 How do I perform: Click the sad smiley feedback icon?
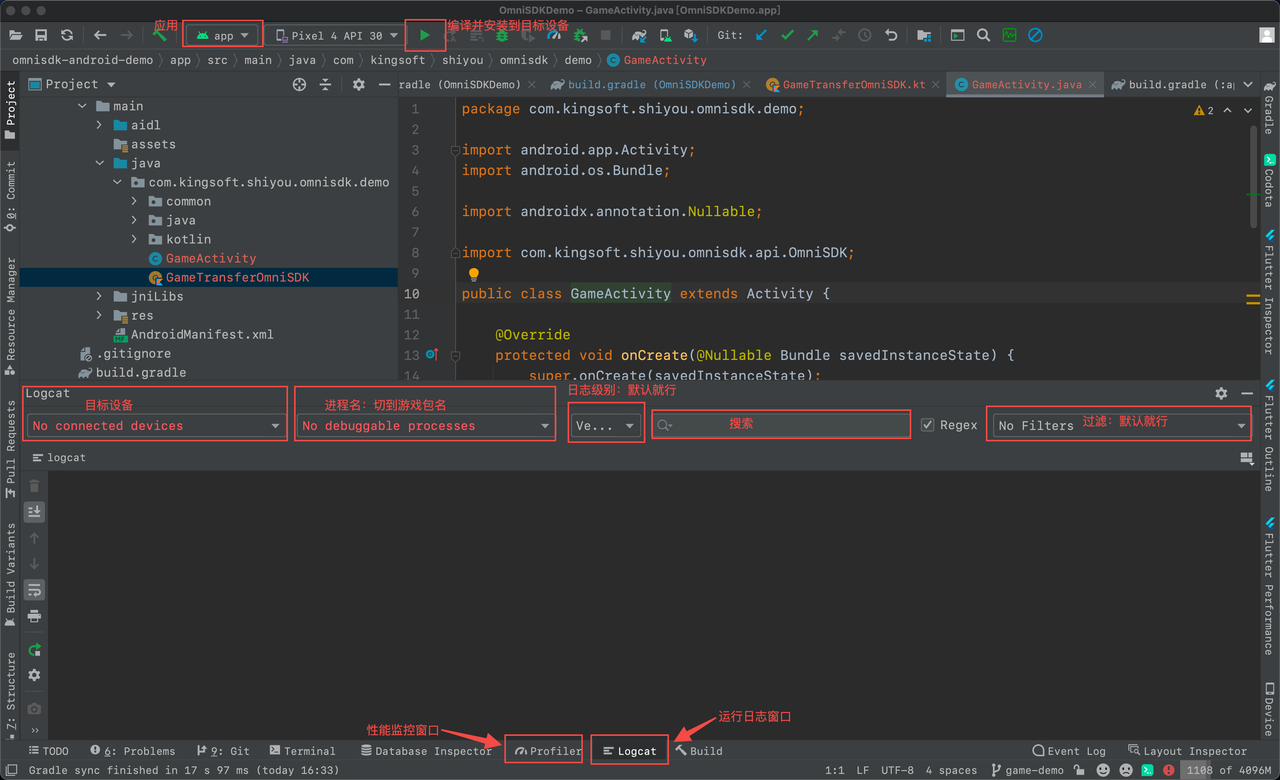1125,770
